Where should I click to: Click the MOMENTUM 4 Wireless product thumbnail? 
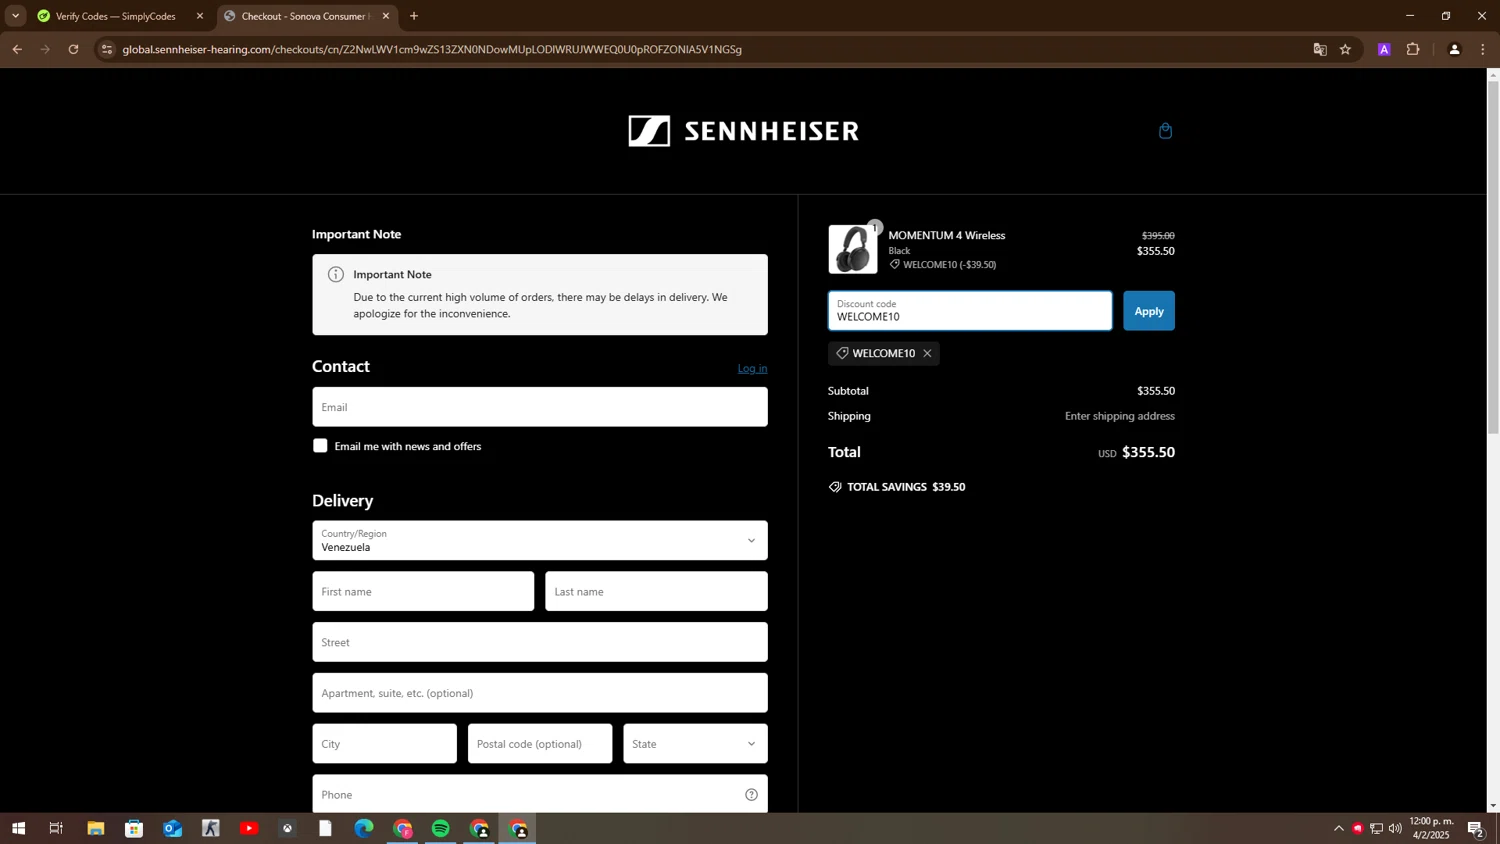click(x=853, y=249)
